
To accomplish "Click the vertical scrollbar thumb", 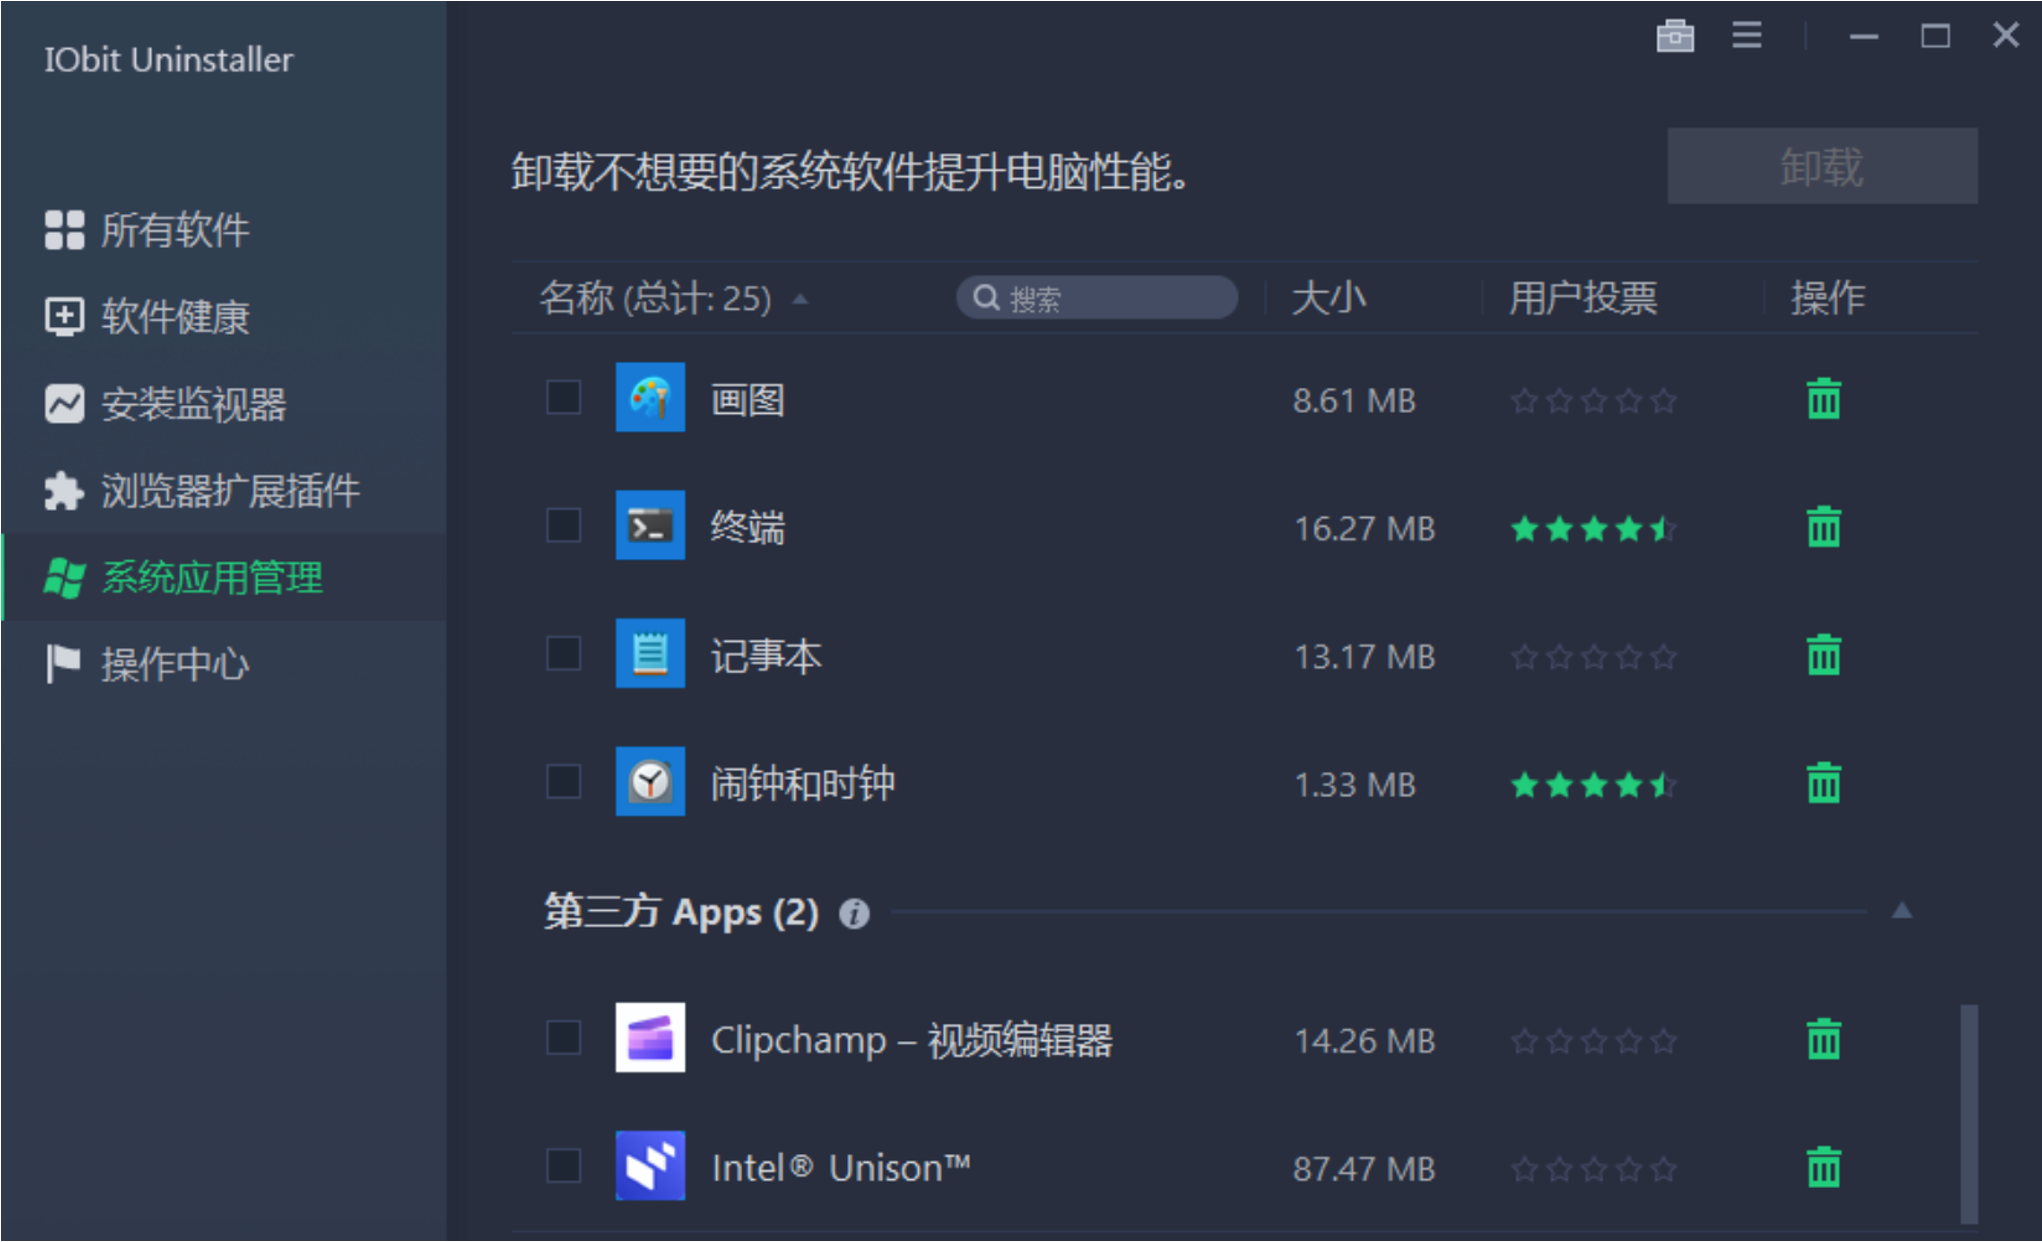I will click(1968, 1114).
